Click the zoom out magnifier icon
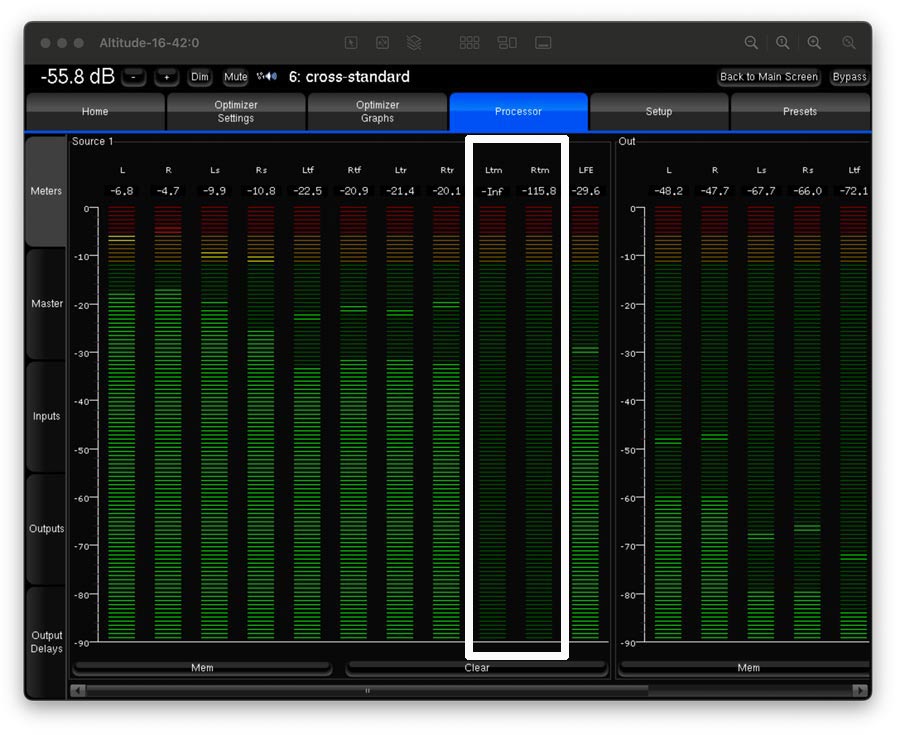 click(x=751, y=42)
